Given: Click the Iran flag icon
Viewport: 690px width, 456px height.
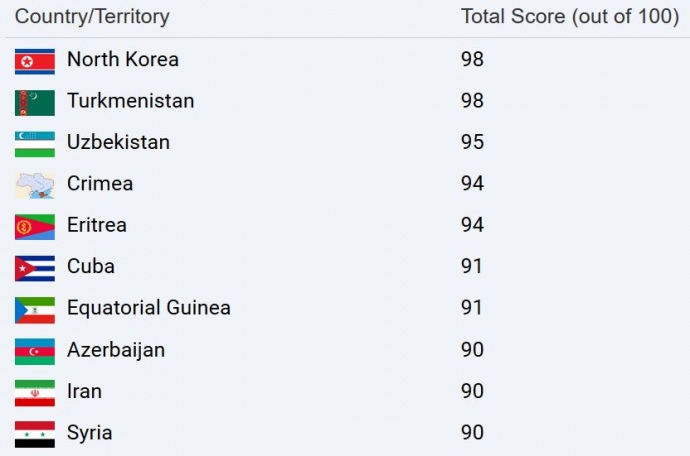Looking at the screenshot, I should (35, 393).
